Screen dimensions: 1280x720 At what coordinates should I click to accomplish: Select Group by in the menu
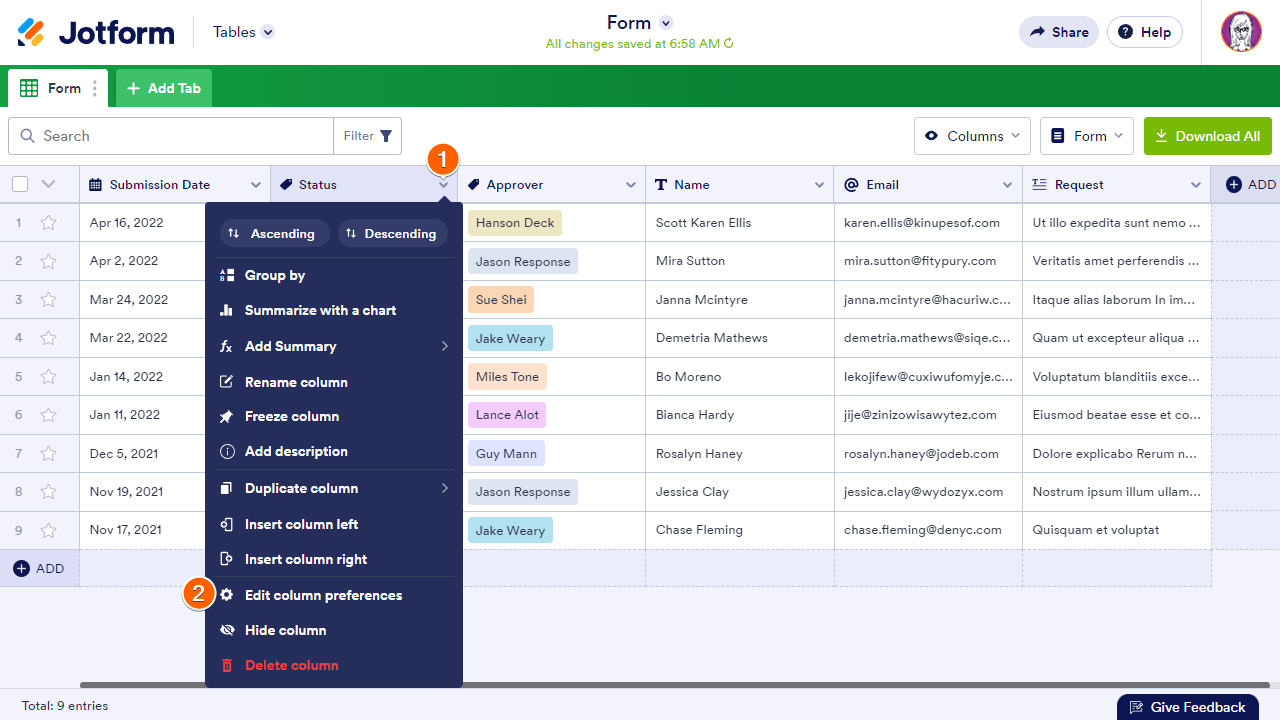pos(334,275)
